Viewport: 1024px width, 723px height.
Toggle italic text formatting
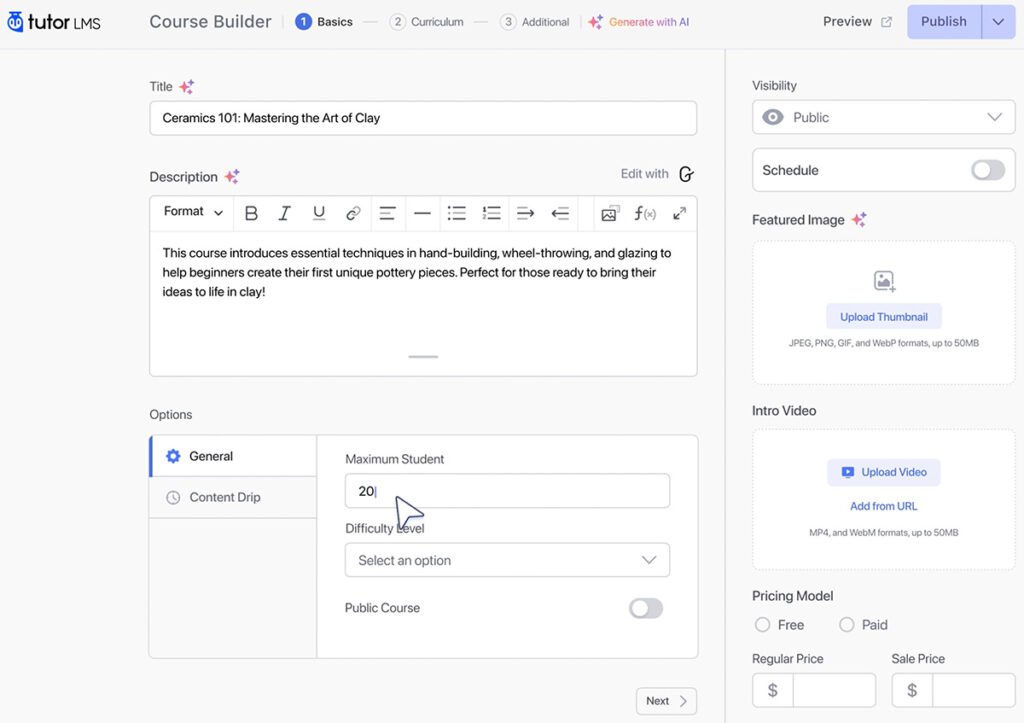point(285,212)
